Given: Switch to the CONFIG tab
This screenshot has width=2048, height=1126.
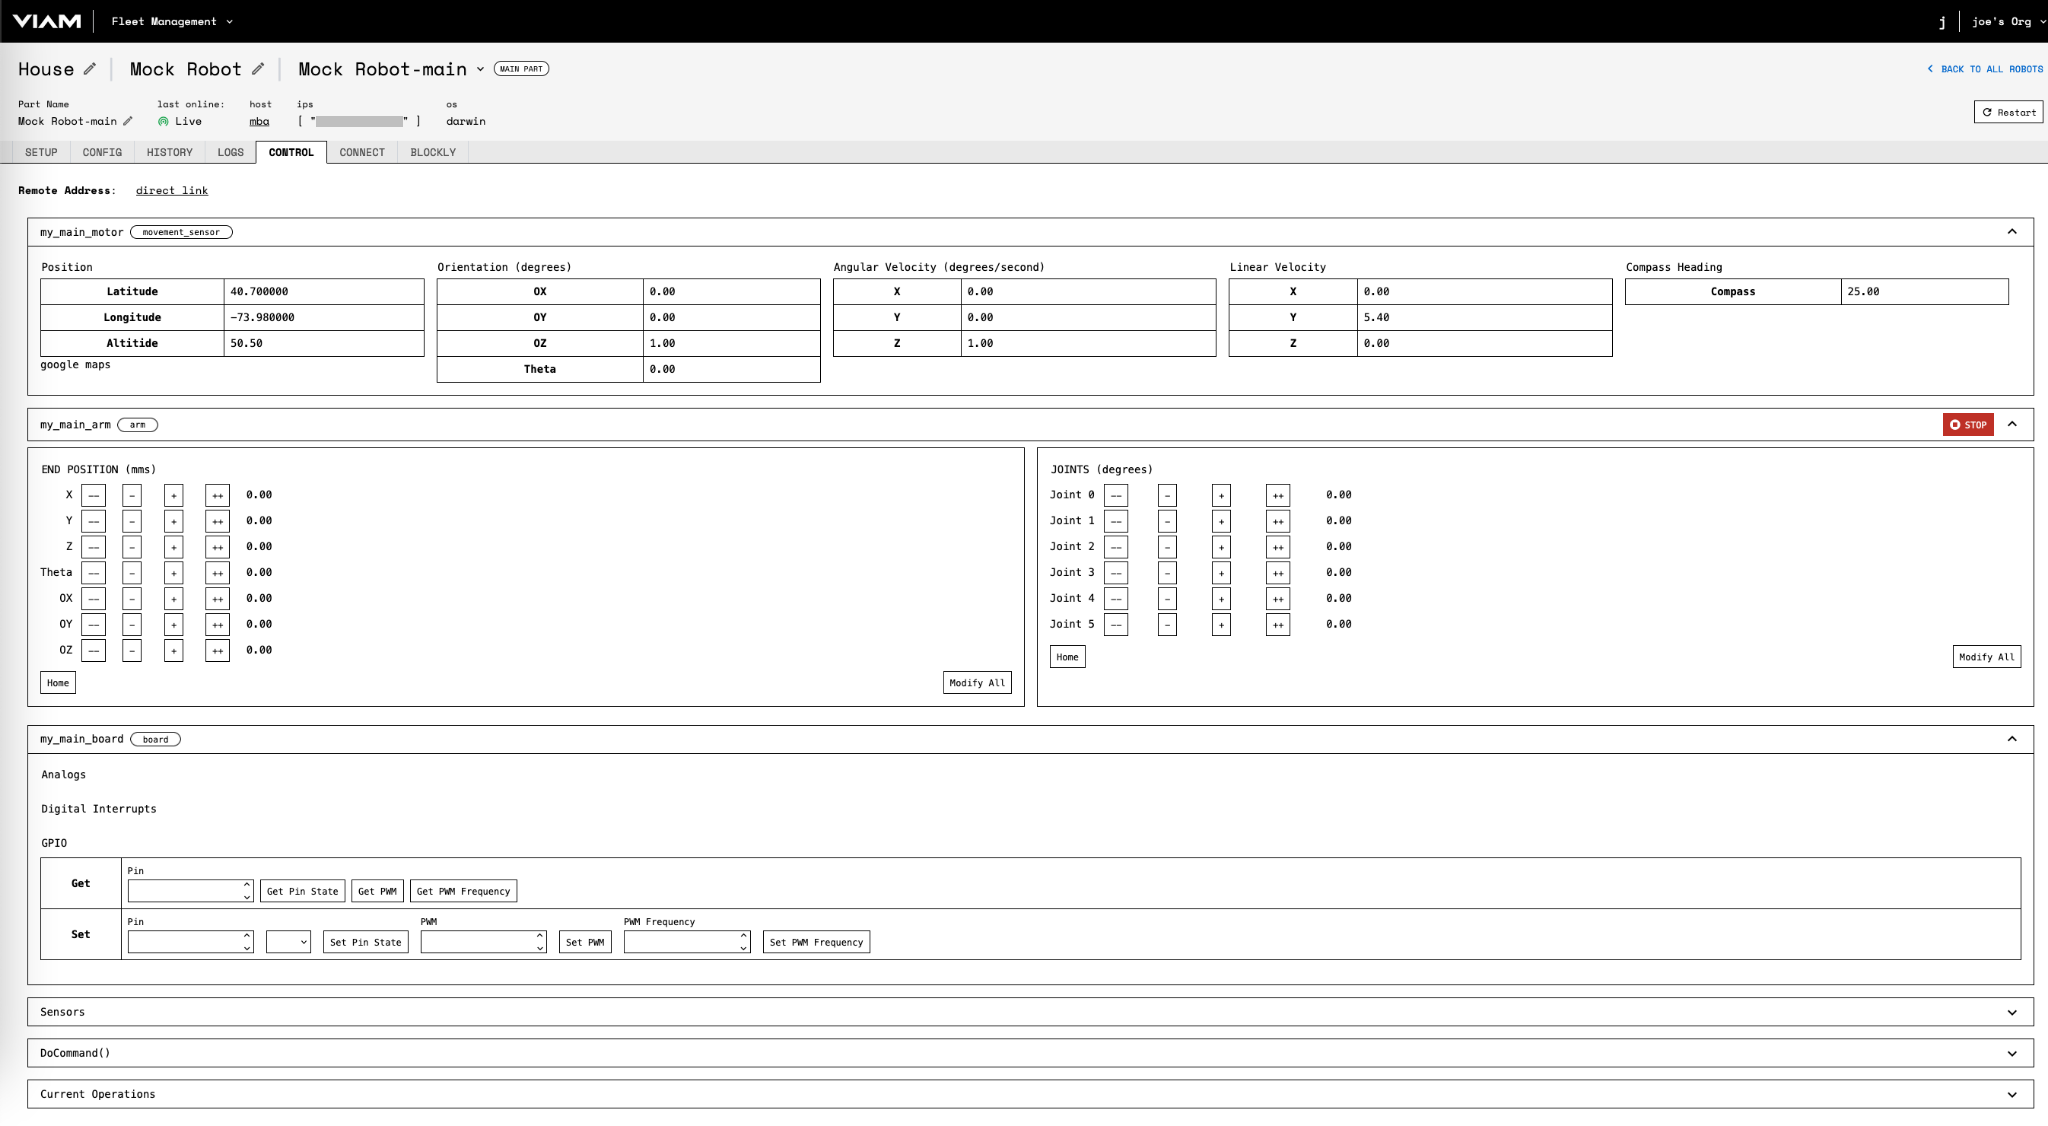Looking at the screenshot, I should tap(102, 151).
